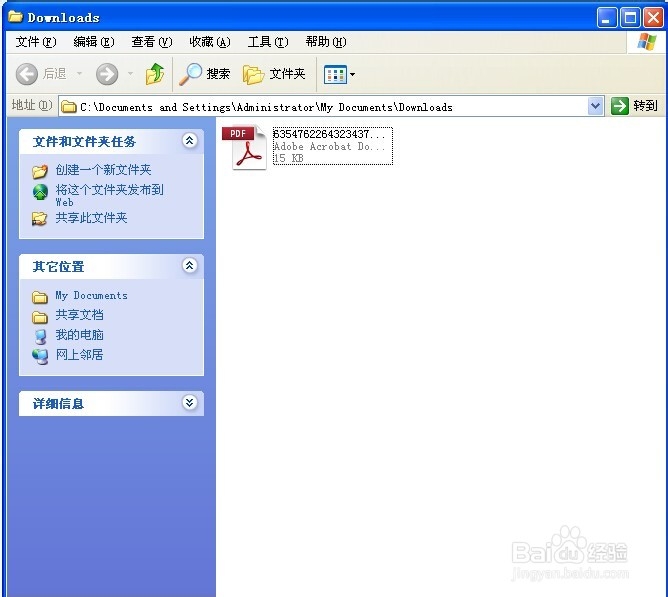
Task: Go up one folder level
Action: pyautogui.click(x=155, y=74)
